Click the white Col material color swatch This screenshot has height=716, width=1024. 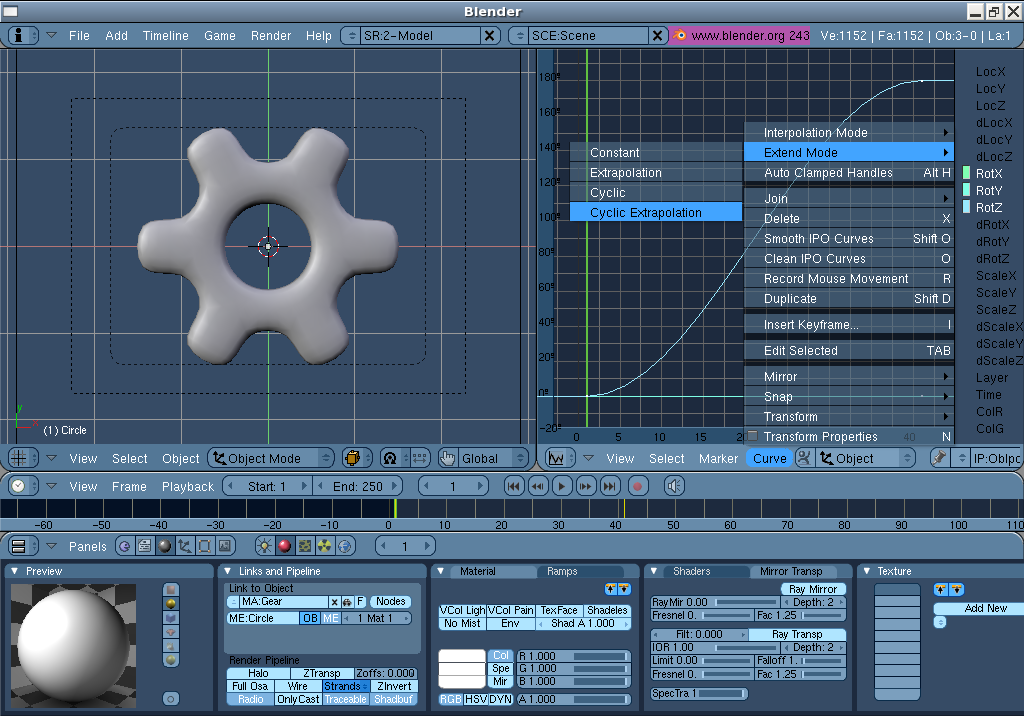(x=462, y=656)
